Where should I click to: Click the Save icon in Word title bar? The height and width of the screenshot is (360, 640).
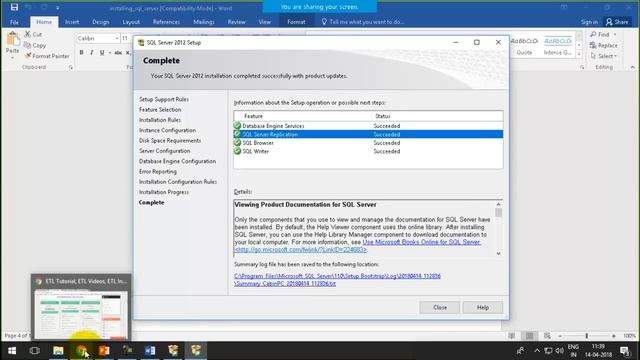coord(14,7)
